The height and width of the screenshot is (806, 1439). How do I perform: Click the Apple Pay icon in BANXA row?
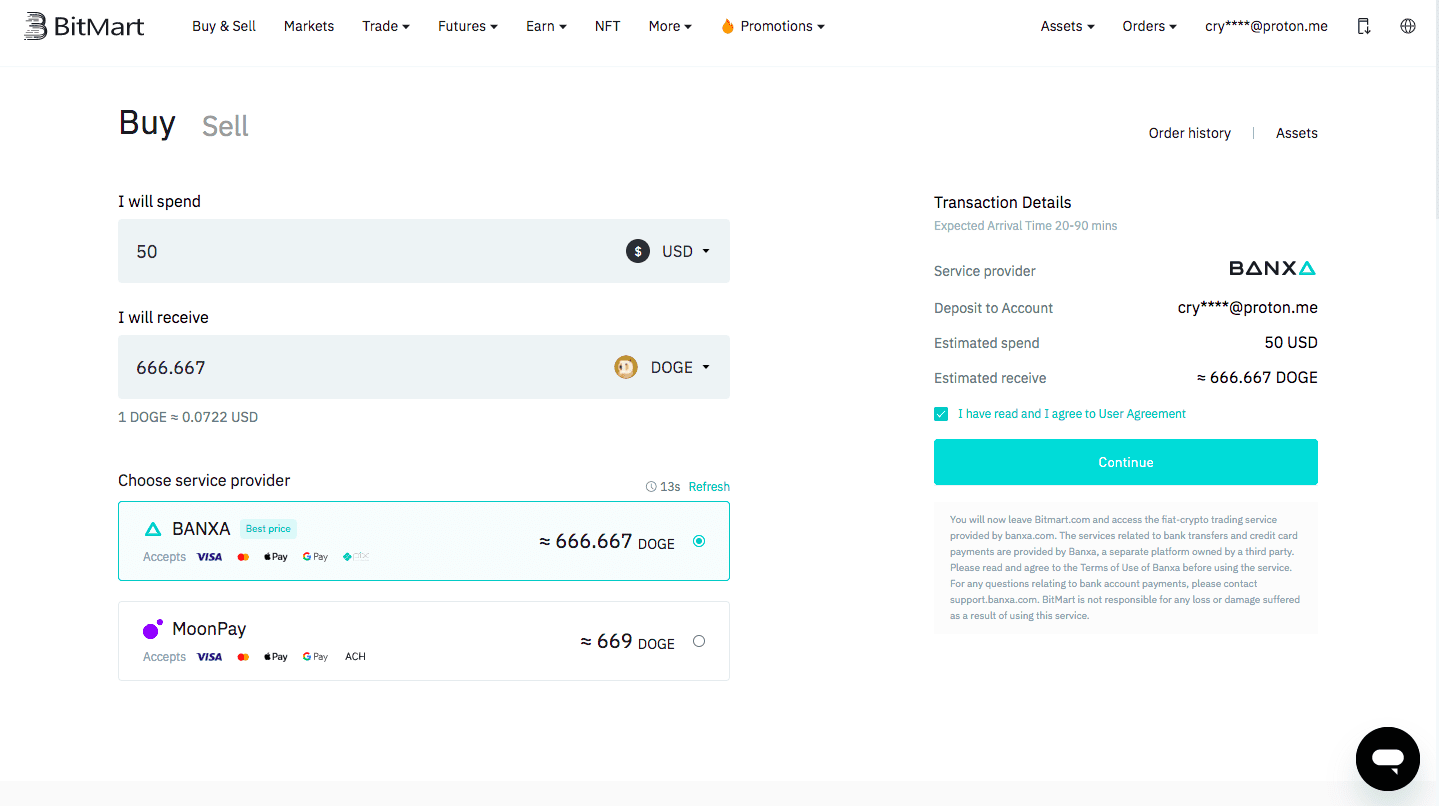[275, 557]
